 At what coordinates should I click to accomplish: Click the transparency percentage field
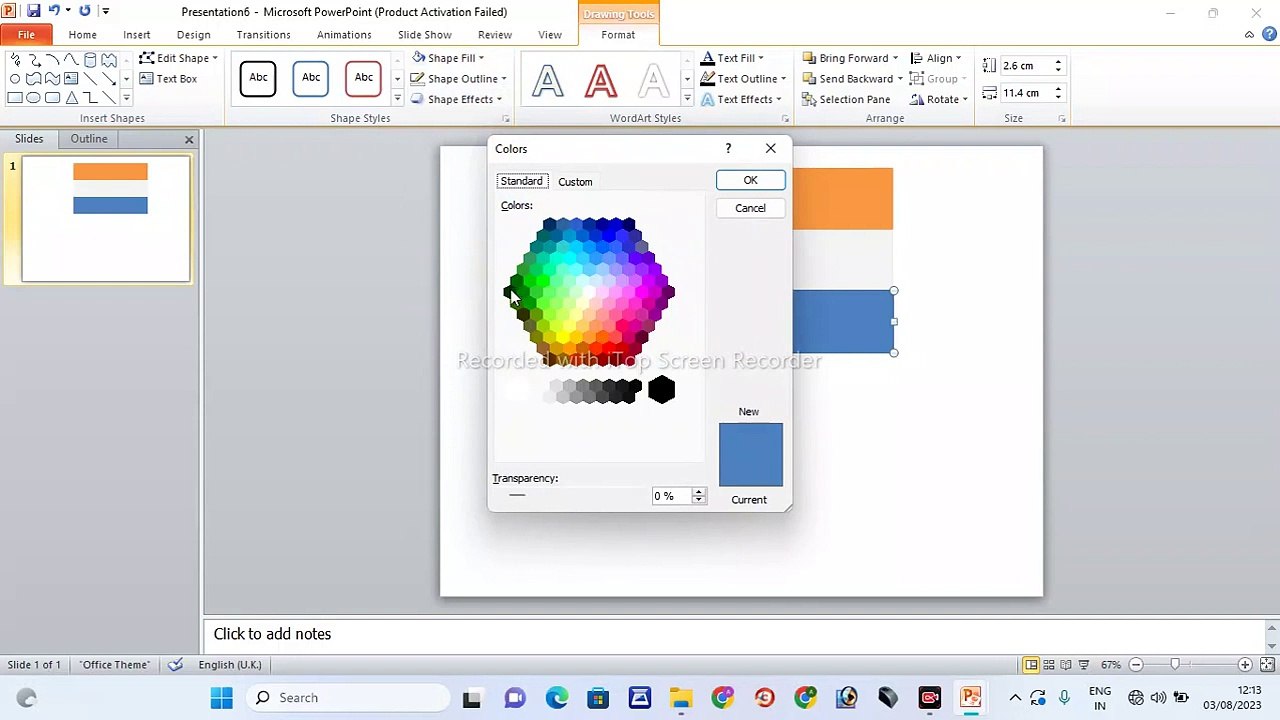coord(670,496)
